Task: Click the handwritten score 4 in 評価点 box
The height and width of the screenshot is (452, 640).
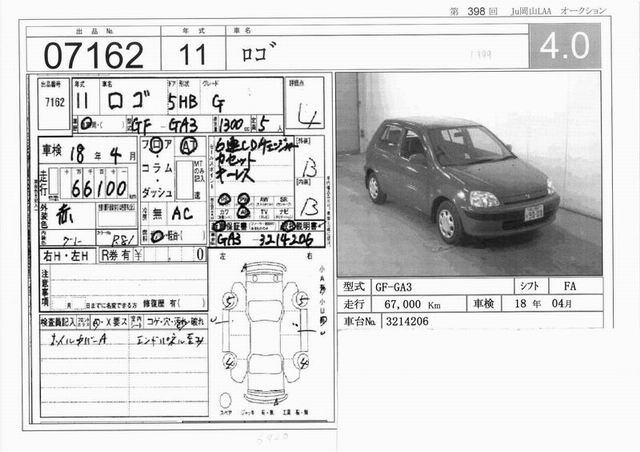Action: pyautogui.click(x=307, y=115)
